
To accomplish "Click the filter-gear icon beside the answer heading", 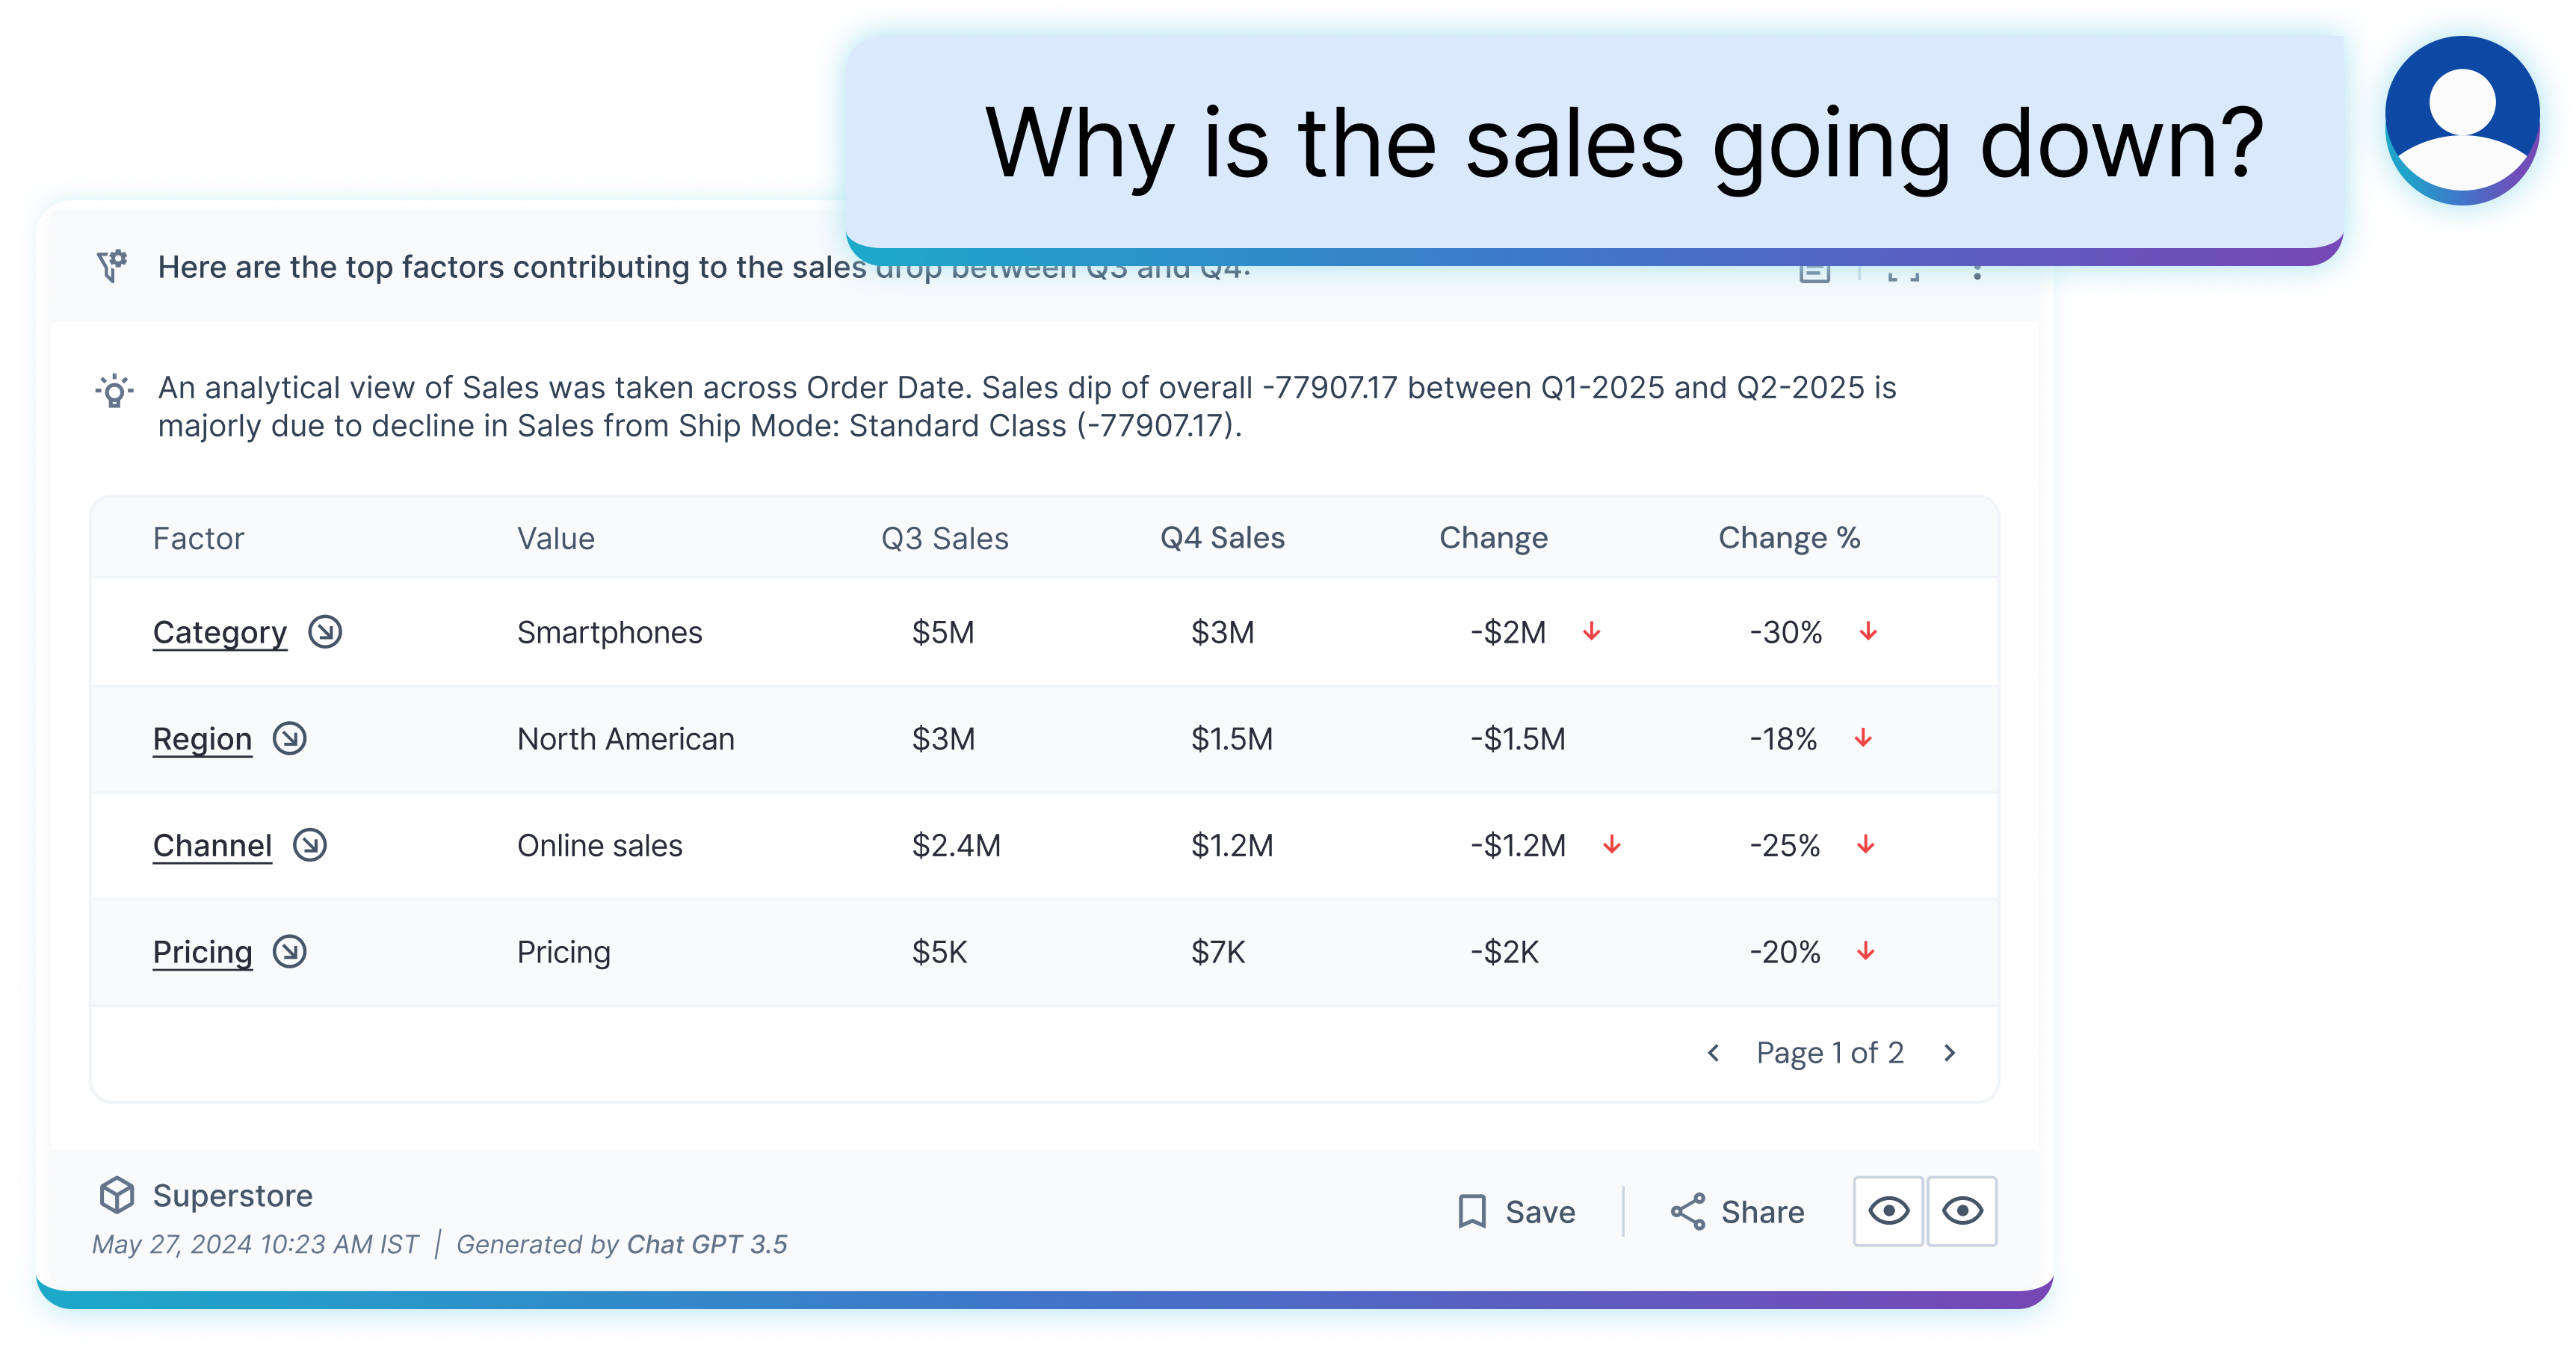I will [112, 266].
